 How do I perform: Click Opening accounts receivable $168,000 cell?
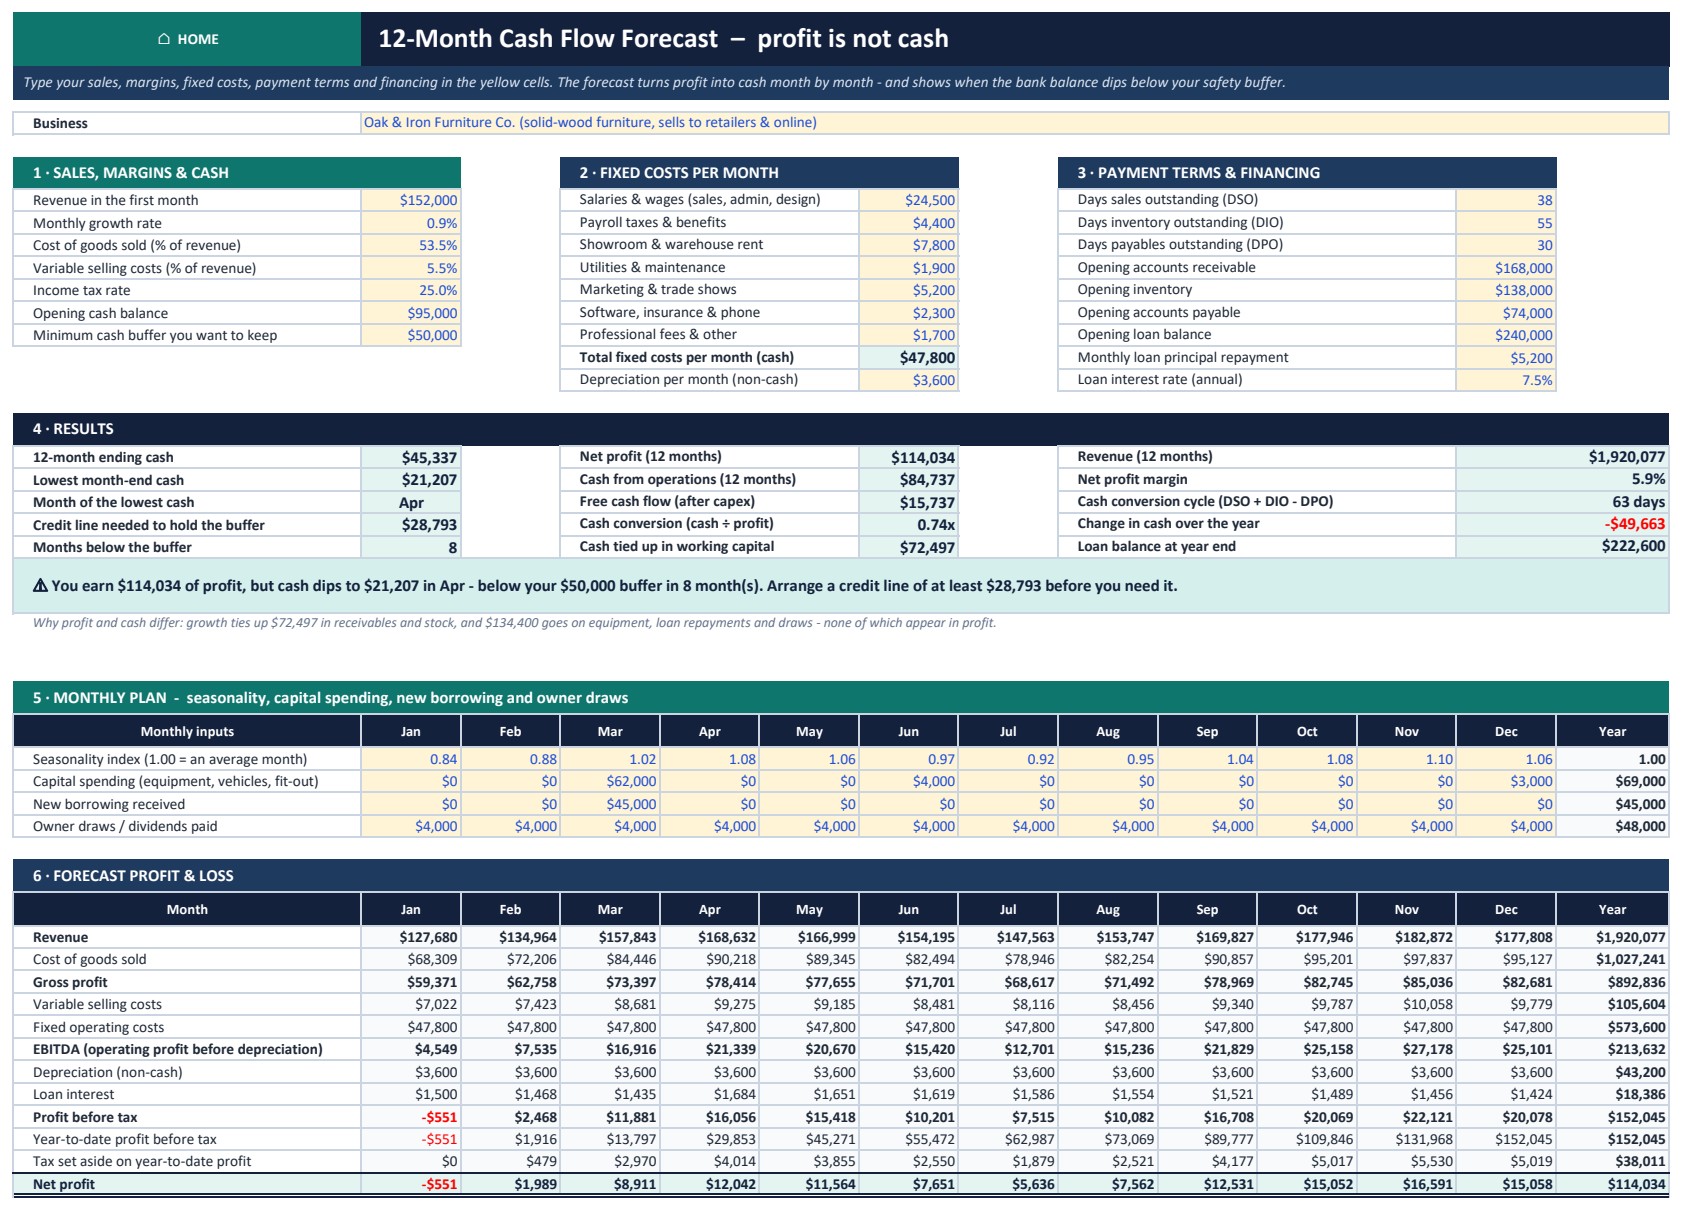click(1506, 268)
